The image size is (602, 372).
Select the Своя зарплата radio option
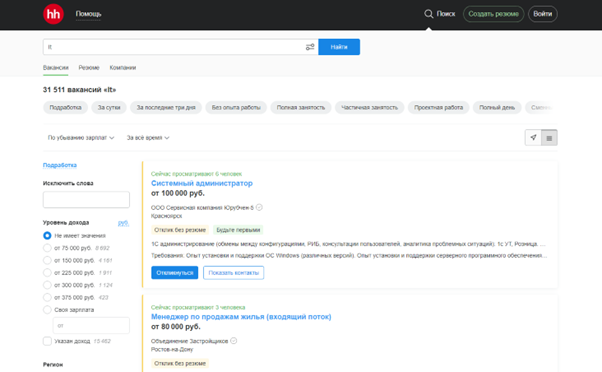47,309
